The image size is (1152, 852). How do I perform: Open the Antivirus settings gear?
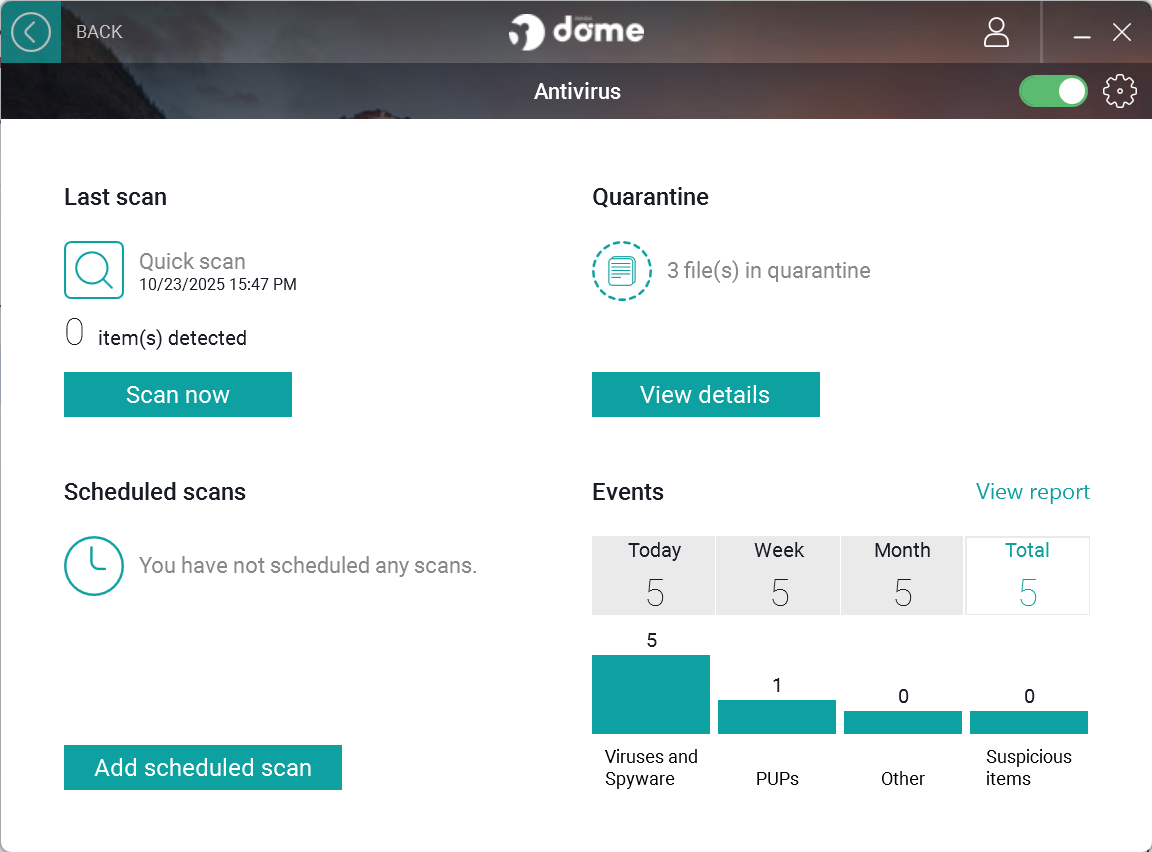pyautogui.click(x=1119, y=91)
